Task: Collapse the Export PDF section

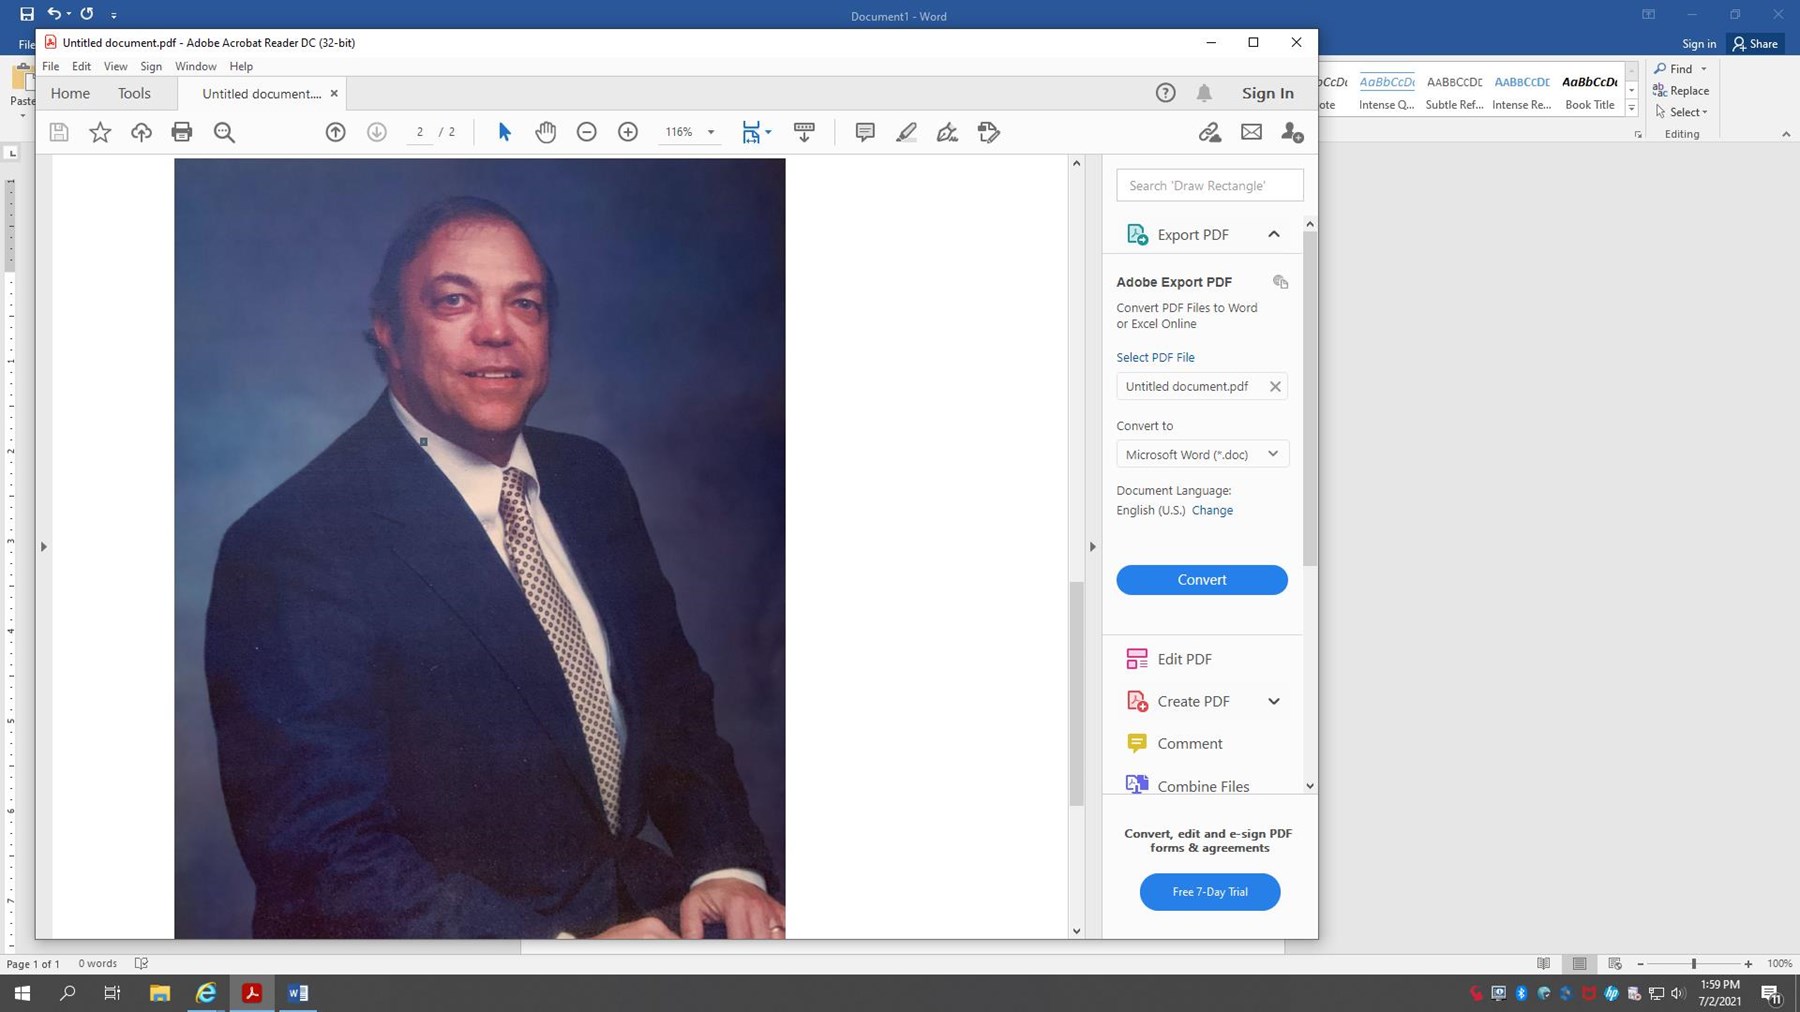Action: point(1274,233)
